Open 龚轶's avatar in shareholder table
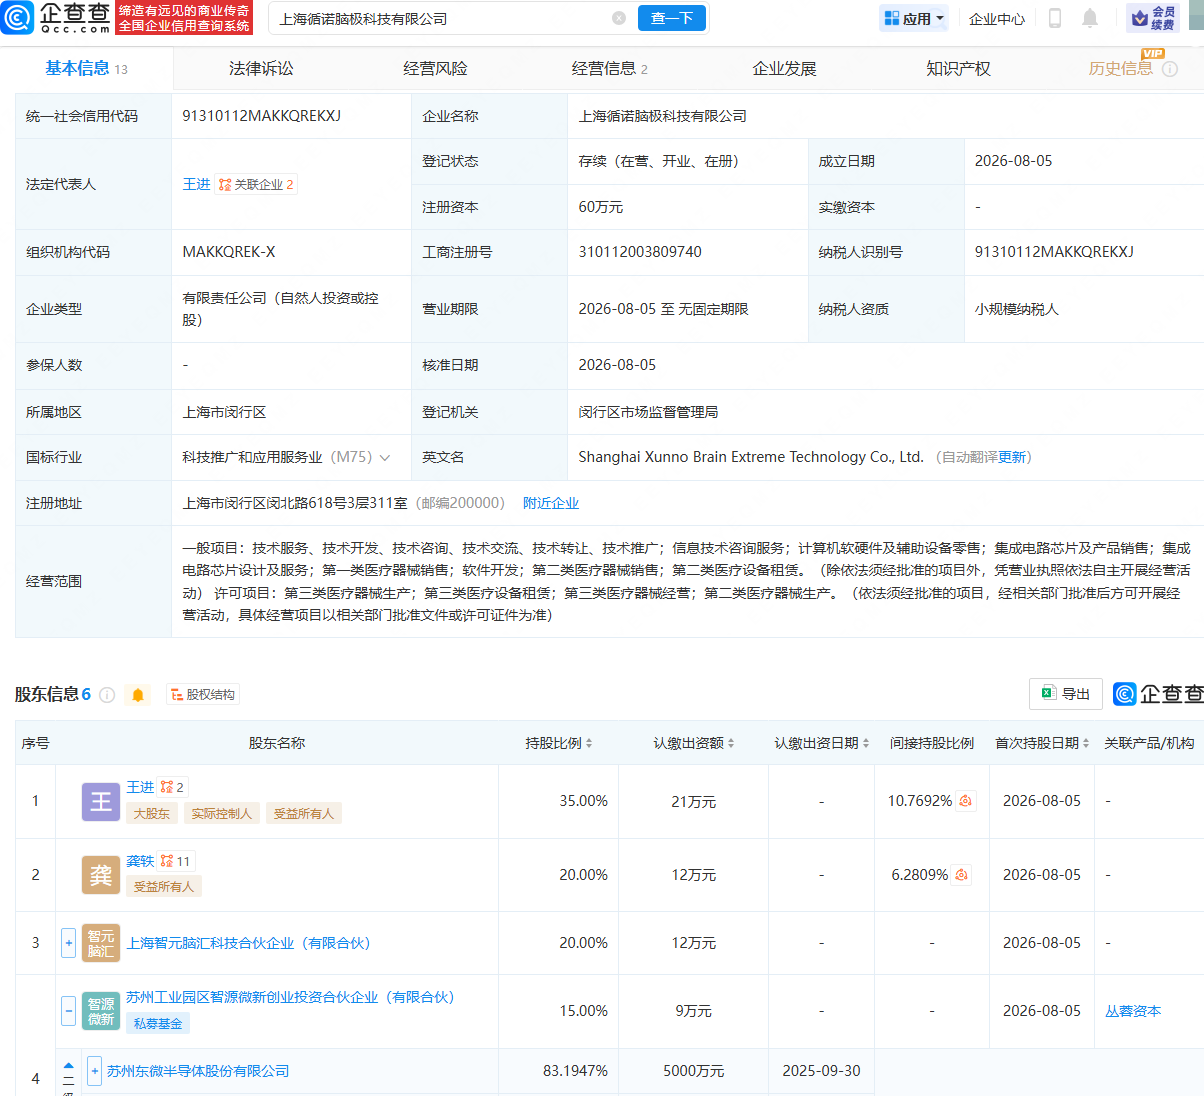The width and height of the screenshot is (1204, 1096). pyautogui.click(x=101, y=875)
